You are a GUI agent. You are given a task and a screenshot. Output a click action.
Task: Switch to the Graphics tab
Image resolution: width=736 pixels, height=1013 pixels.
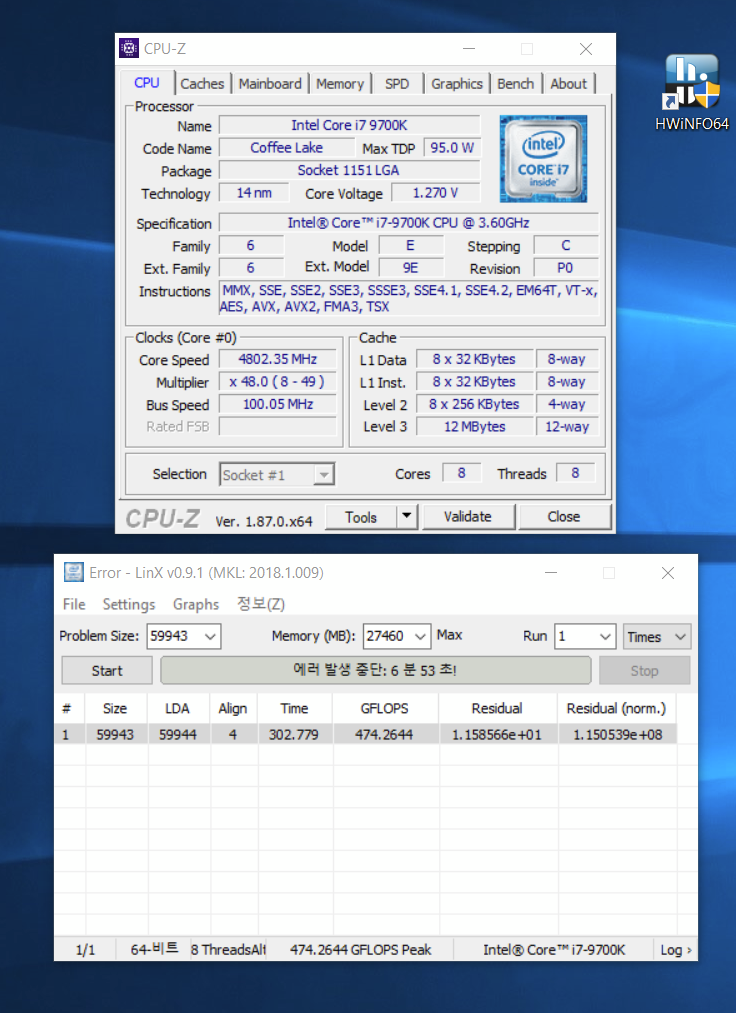457,84
